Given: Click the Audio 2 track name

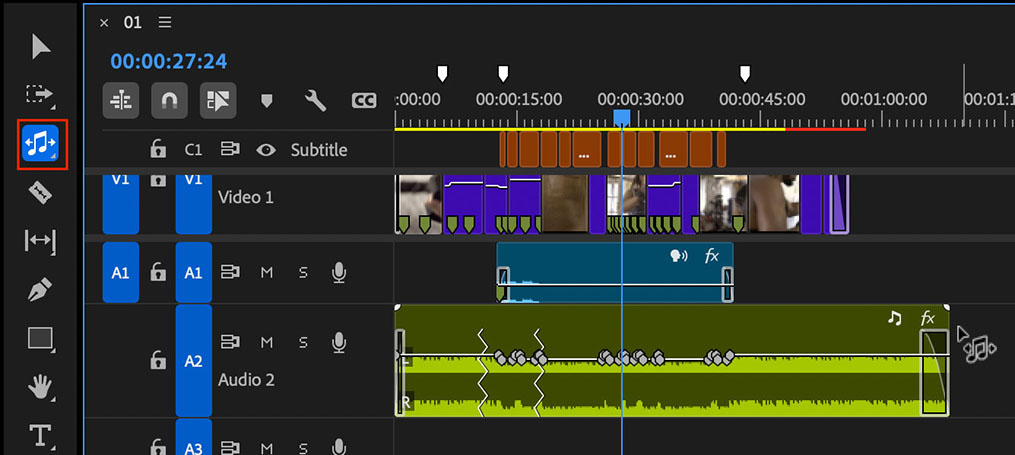Looking at the screenshot, I should tap(246, 379).
